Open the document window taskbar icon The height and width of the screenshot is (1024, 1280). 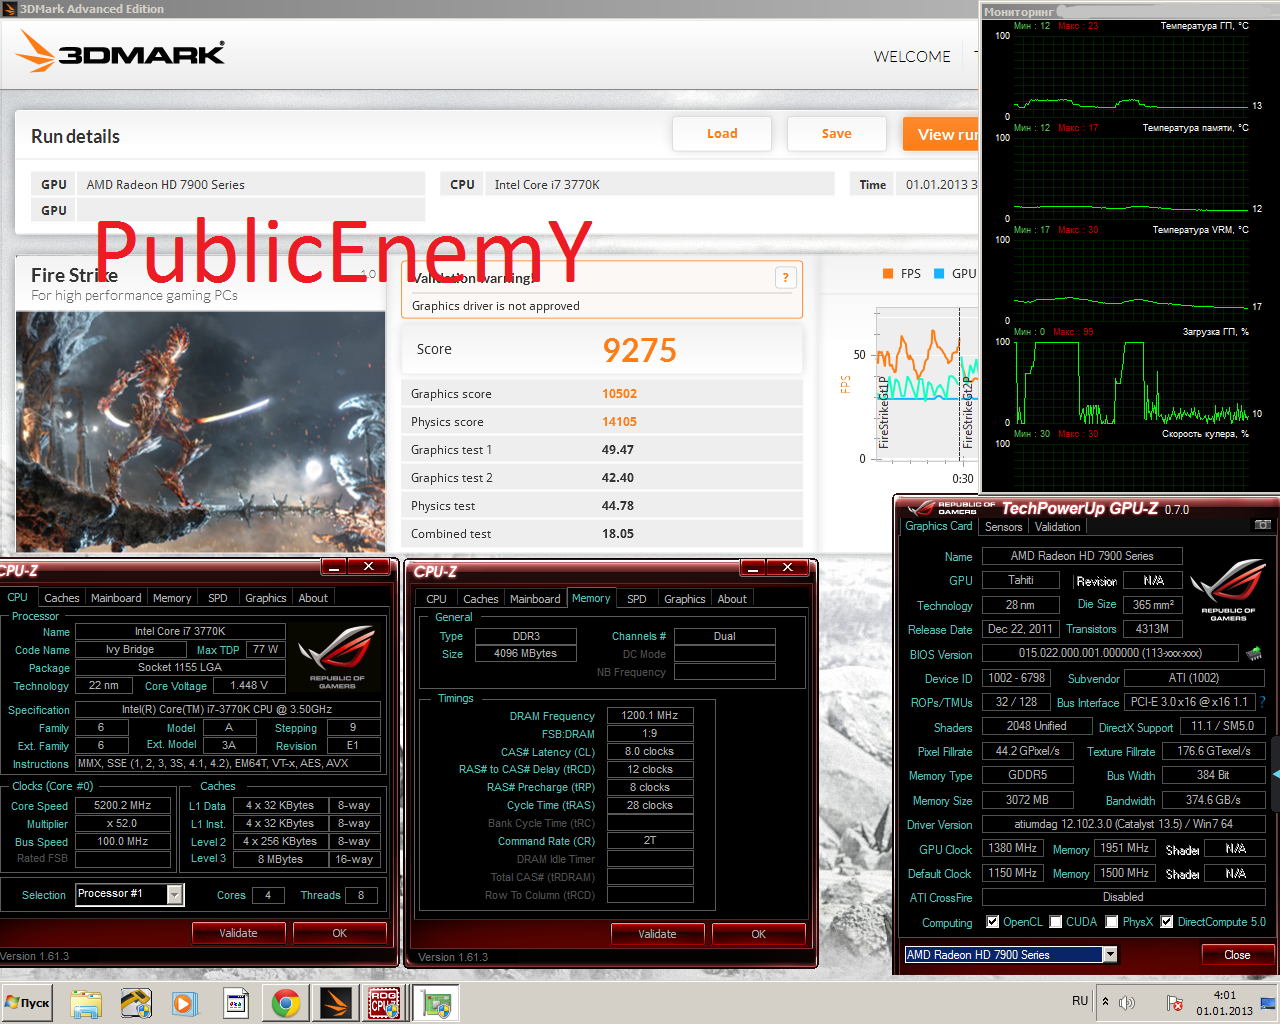[x=236, y=1003]
